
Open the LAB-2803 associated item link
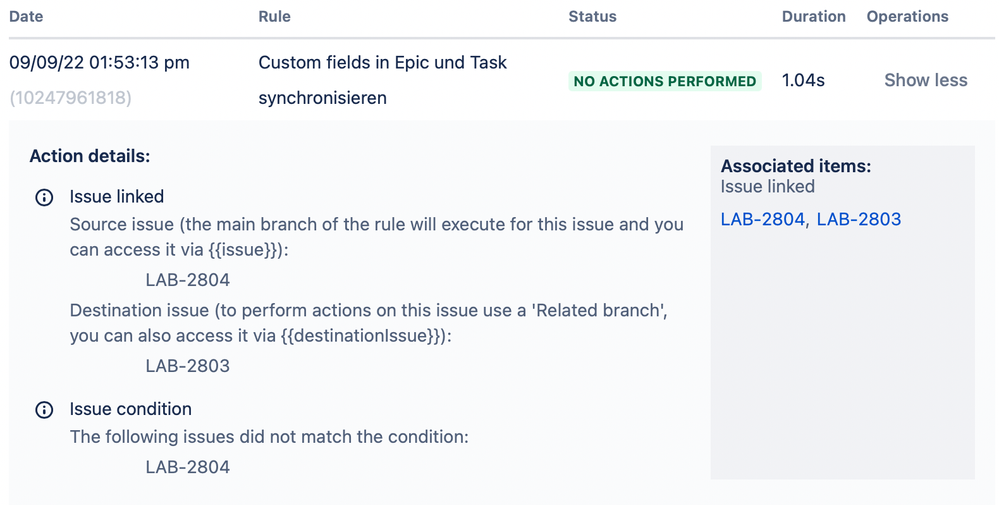coord(859,219)
